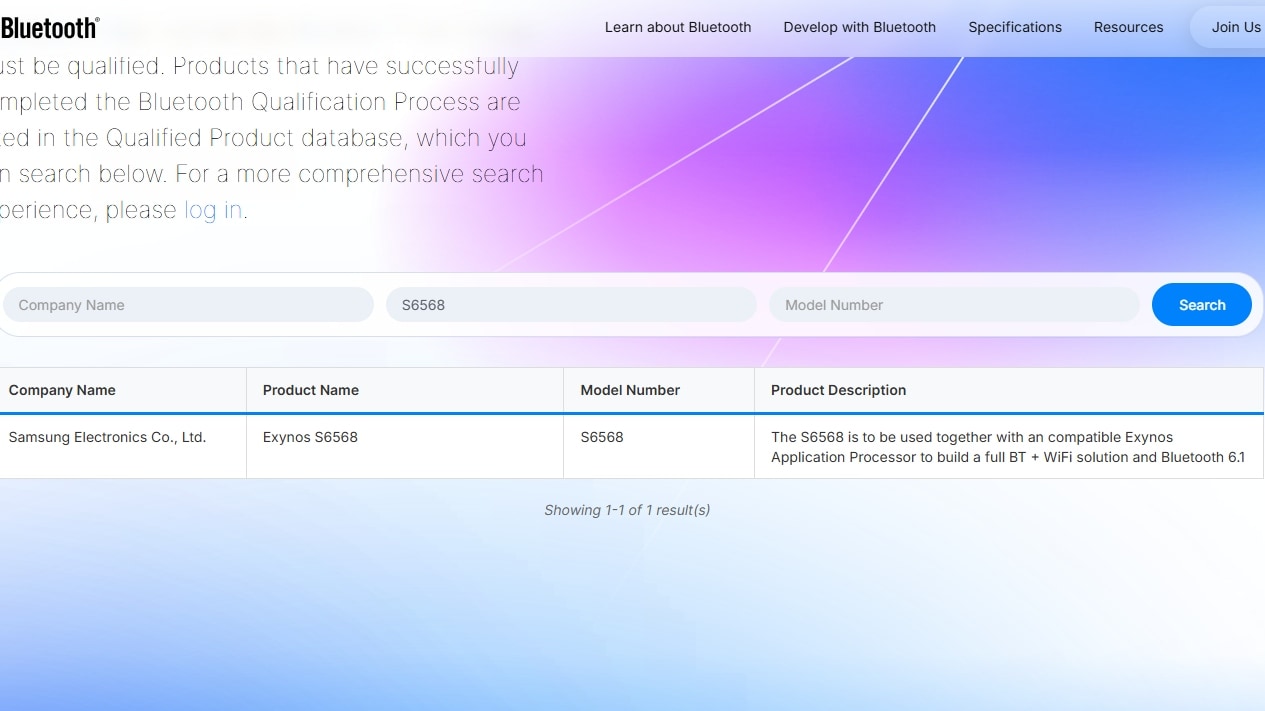Click the Exynos S6568 product name

(x=311, y=437)
